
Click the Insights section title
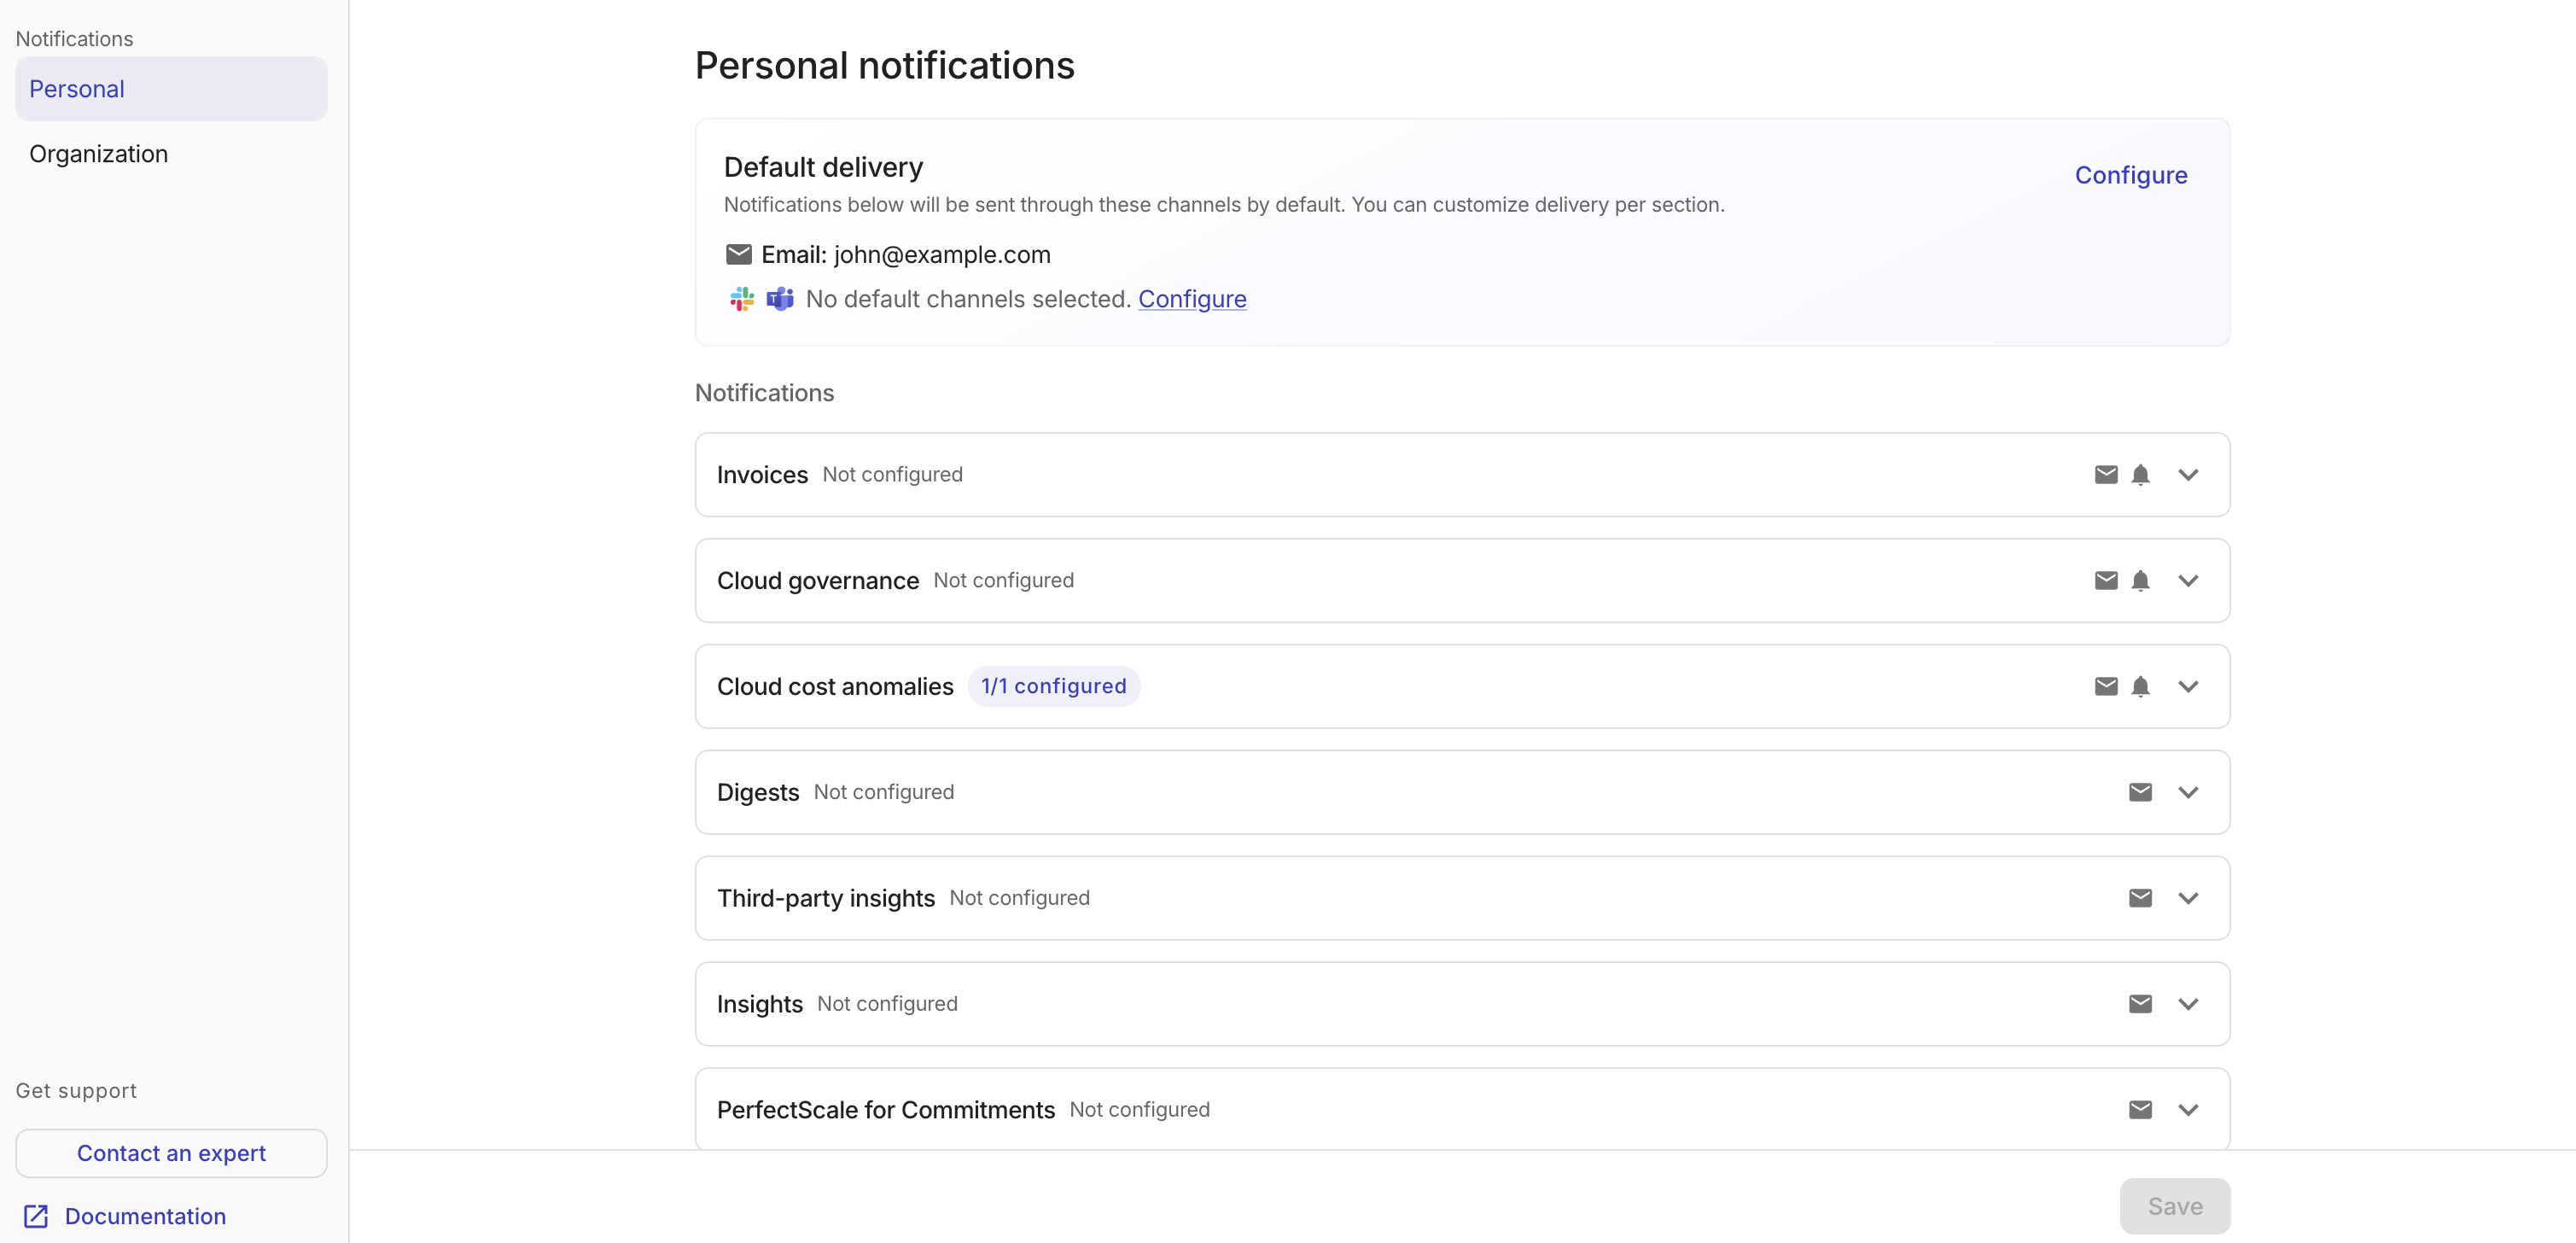759,1004
